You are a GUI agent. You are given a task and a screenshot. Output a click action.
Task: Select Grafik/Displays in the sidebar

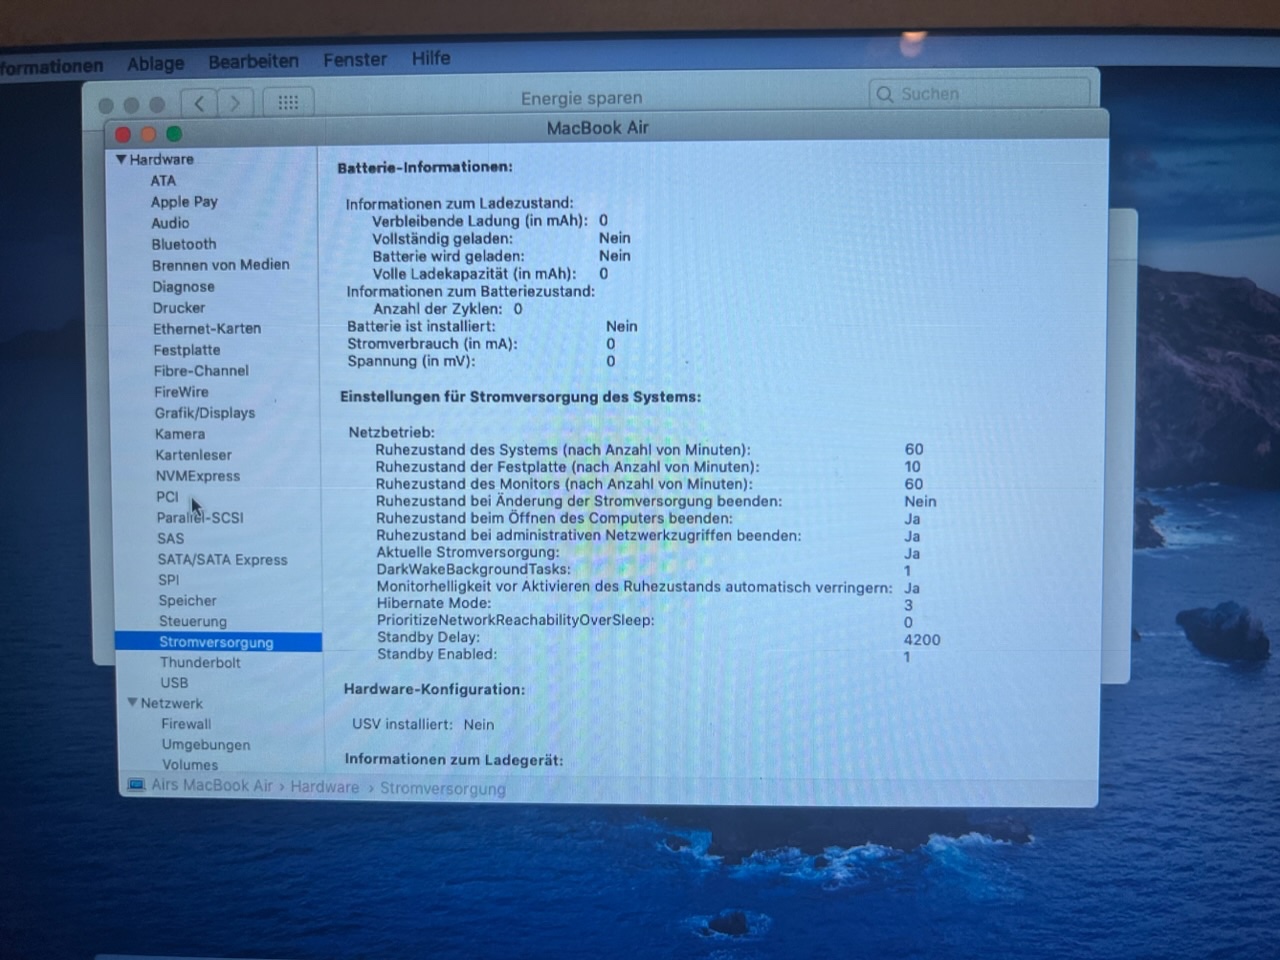pyautogui.click(x=205, y=413)
